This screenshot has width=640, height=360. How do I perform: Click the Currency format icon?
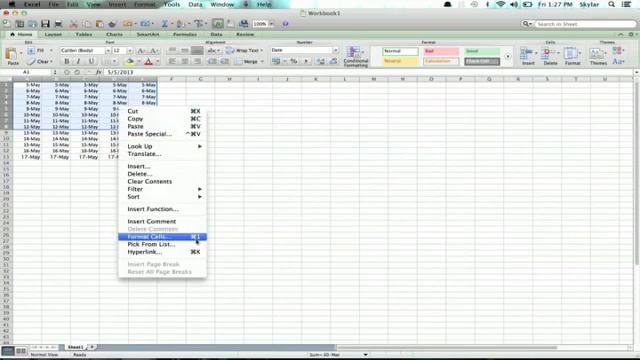[276, 62]
